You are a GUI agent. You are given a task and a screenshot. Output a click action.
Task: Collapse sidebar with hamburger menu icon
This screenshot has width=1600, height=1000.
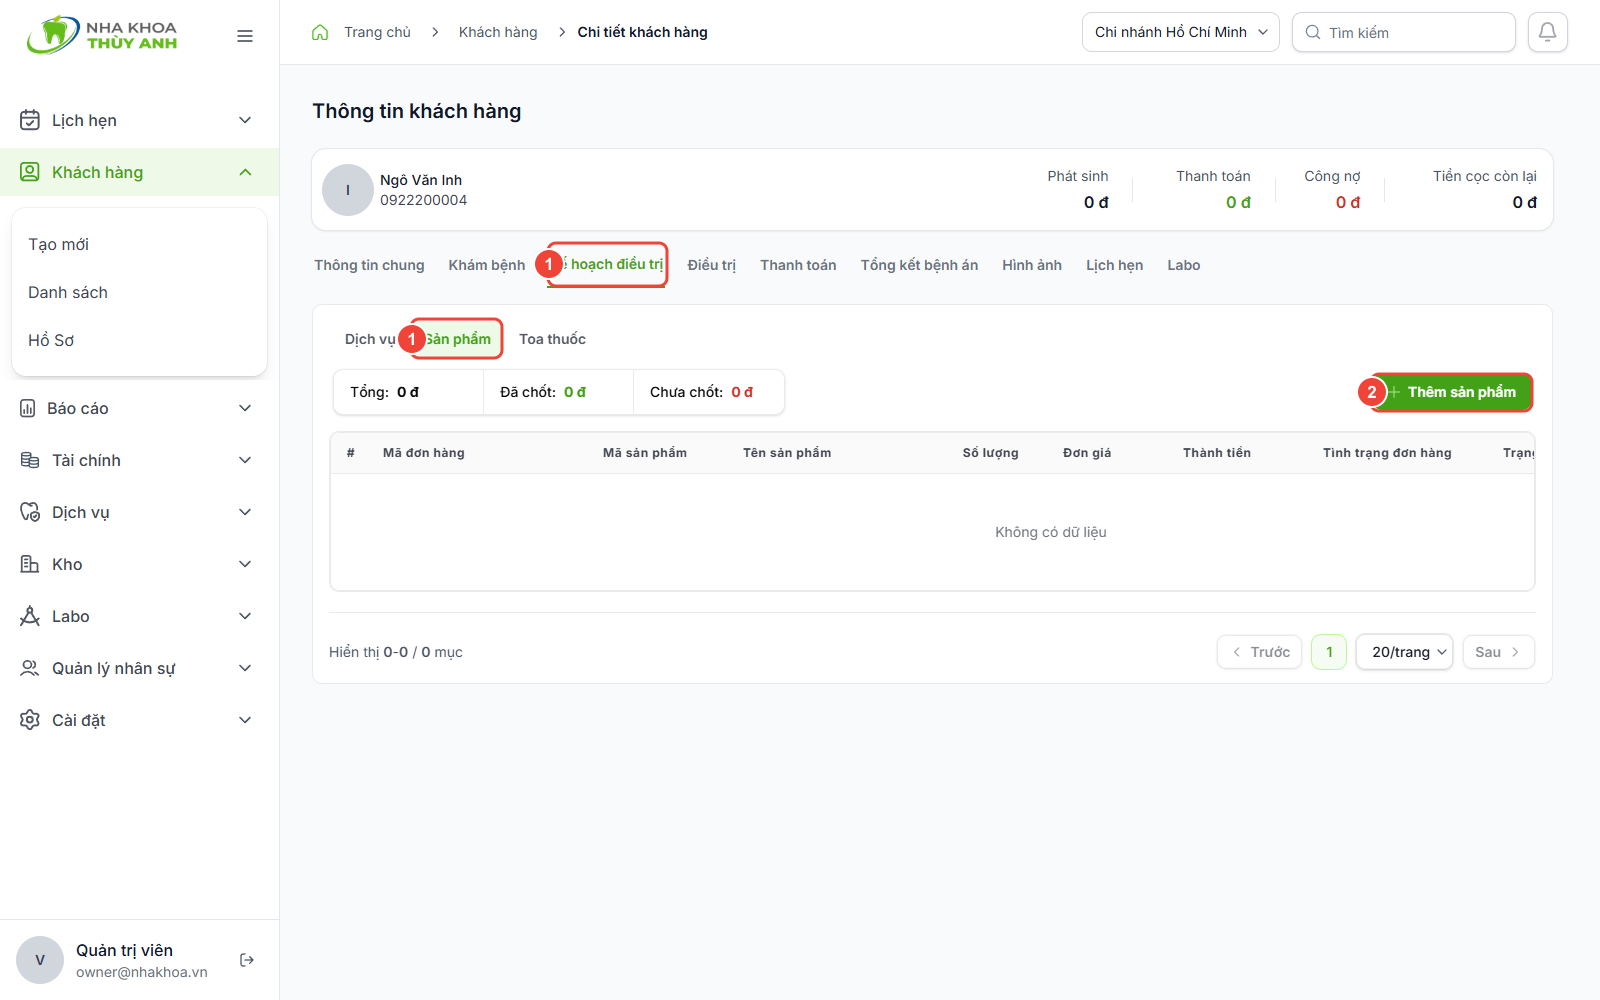click(x=245, y=36)
